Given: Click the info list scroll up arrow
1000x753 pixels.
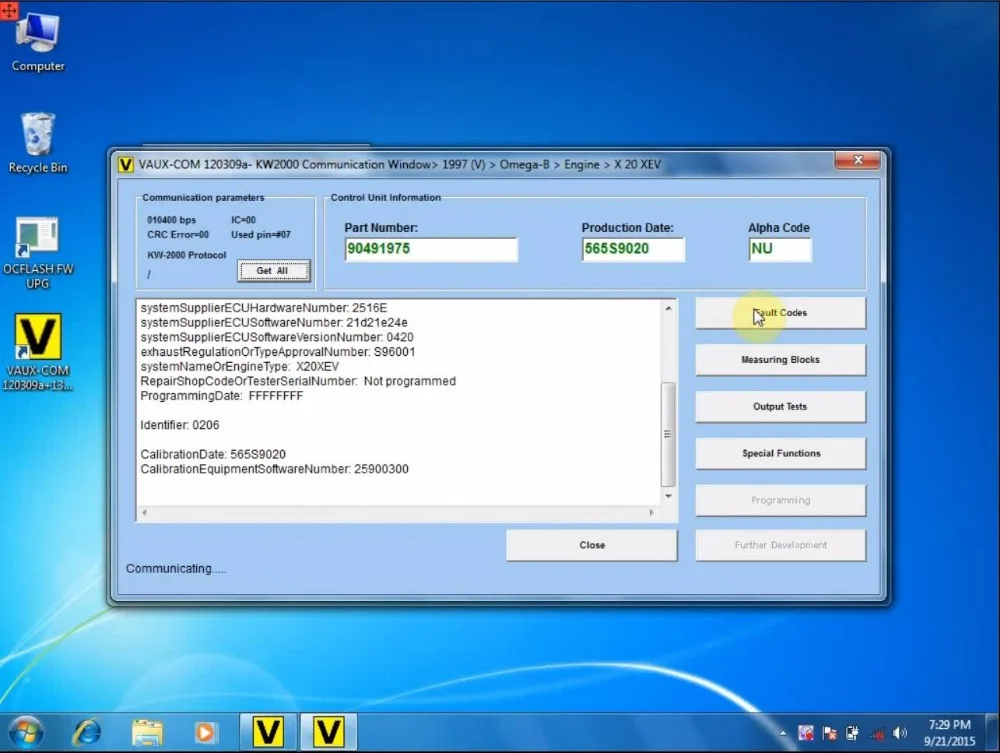Looking at the screenshot, I should click(x=668, y=309).
